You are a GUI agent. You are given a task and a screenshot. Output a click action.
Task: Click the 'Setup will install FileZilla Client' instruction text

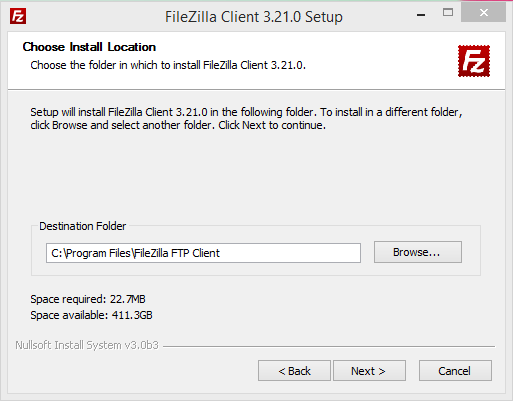coord(246,118)
